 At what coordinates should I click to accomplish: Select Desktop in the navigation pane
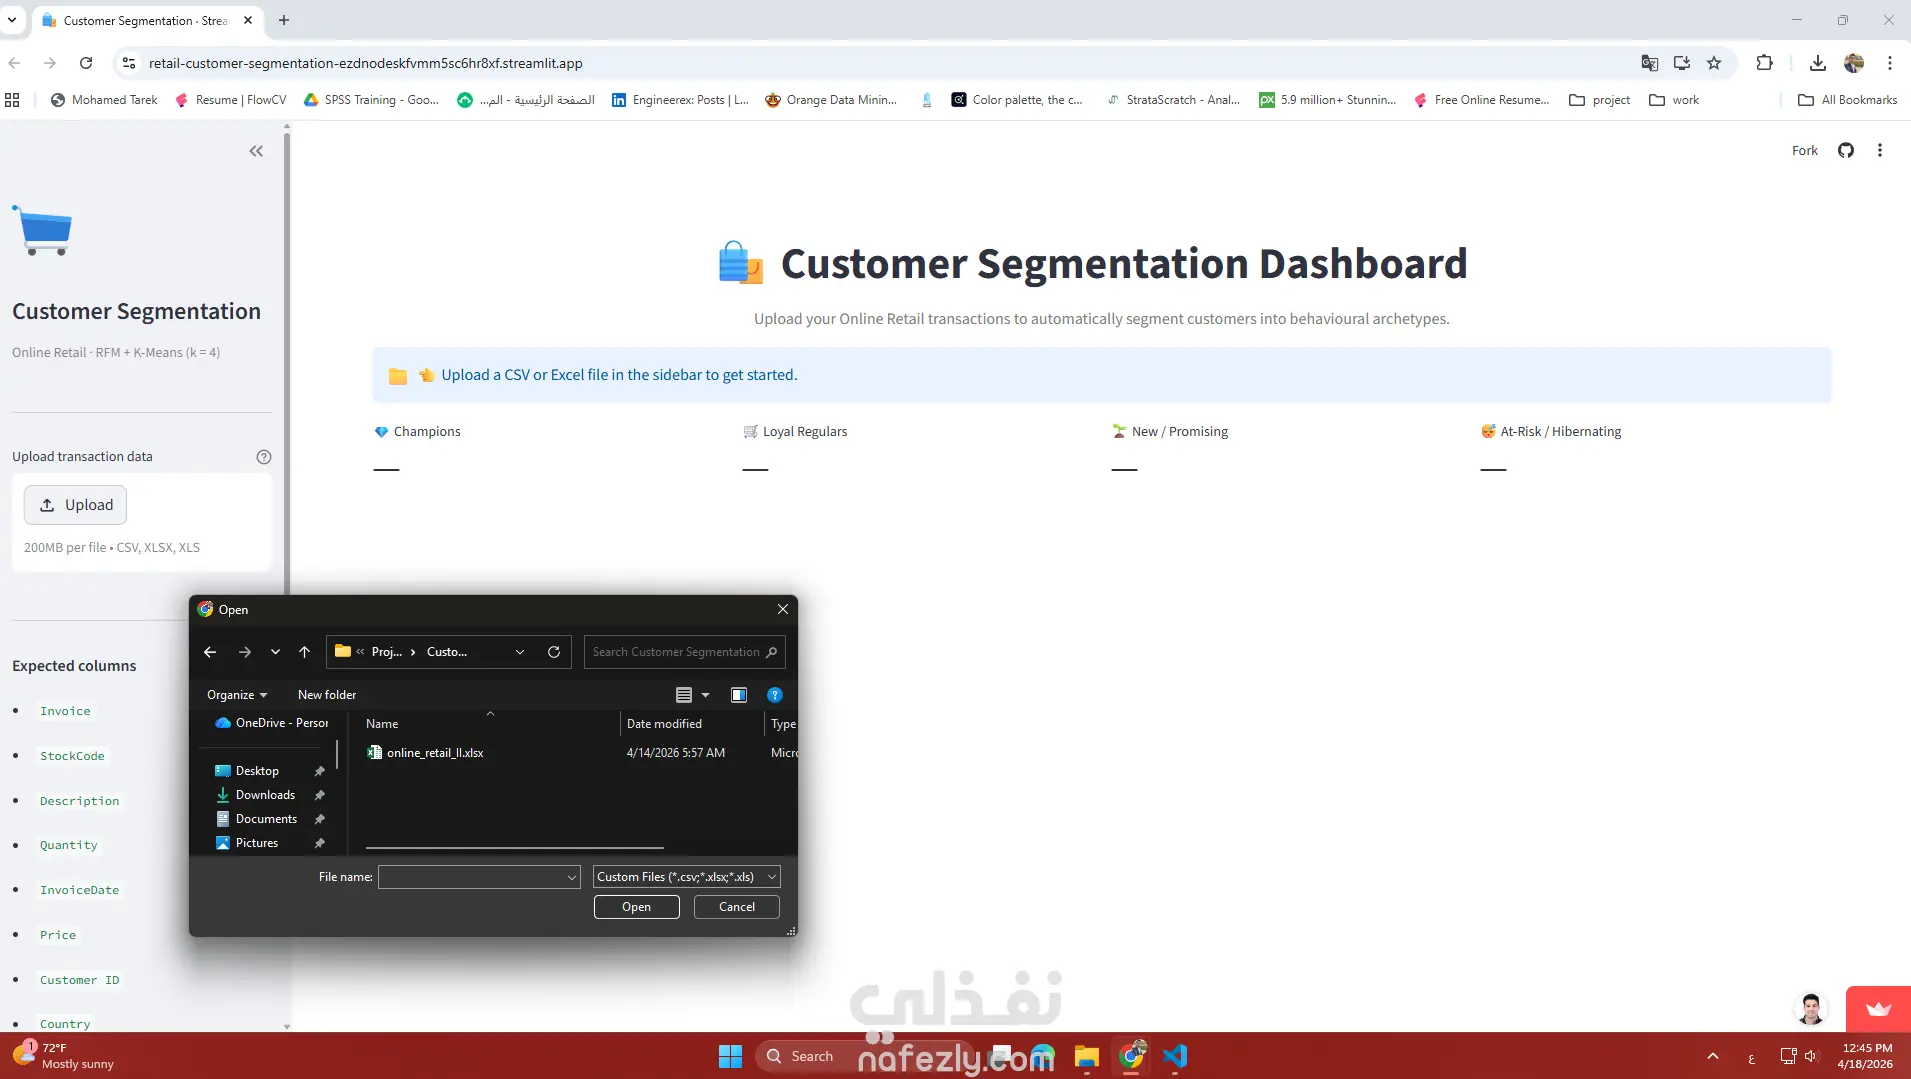(x=257, y=771)
